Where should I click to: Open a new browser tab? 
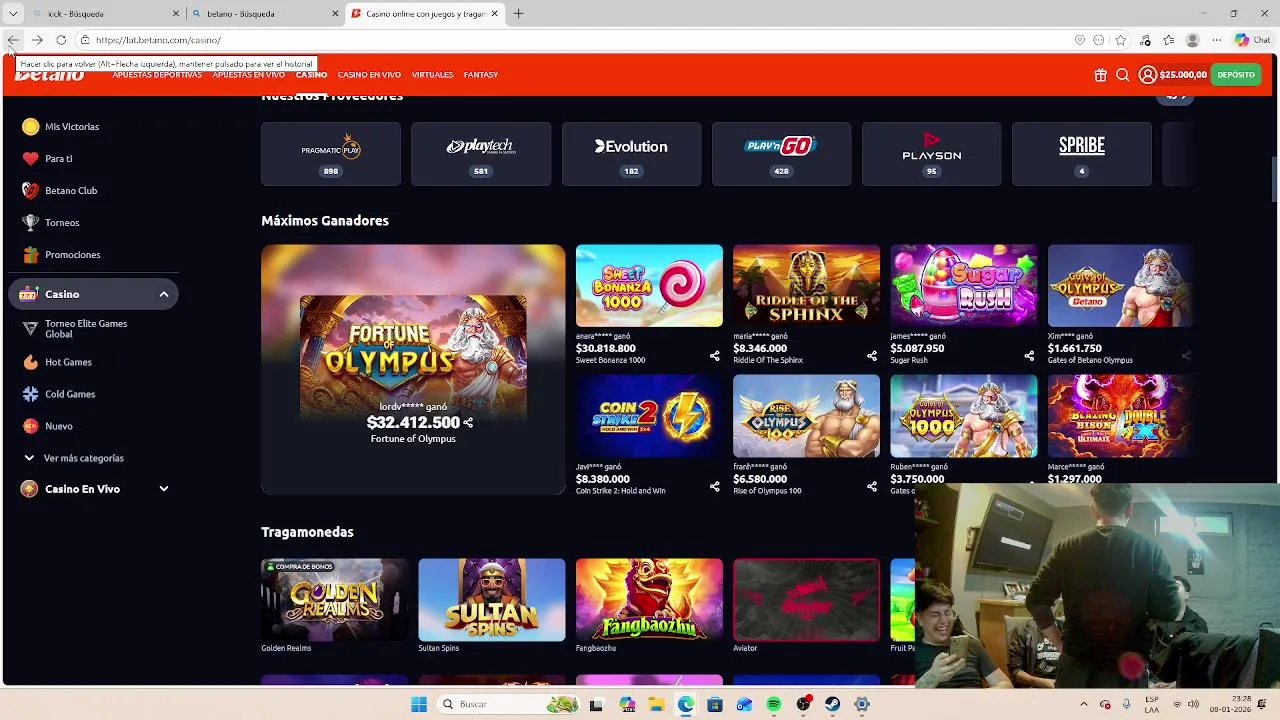(518, 14)
